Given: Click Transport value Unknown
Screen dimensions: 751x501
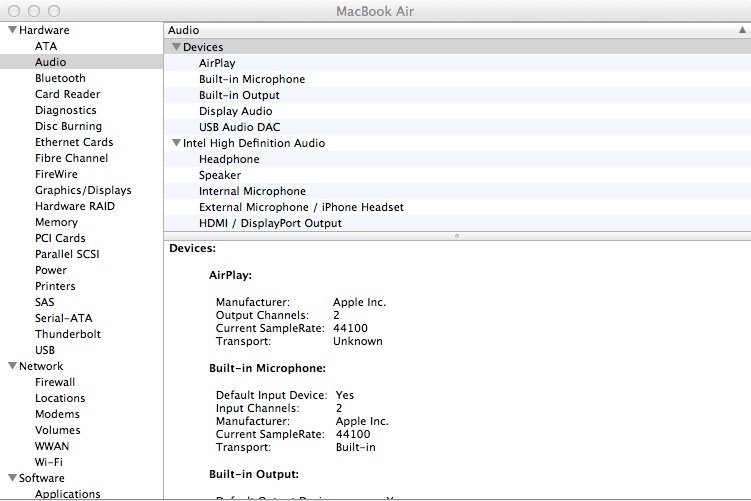Looking at the screenshot, I should tap(358, 341).
